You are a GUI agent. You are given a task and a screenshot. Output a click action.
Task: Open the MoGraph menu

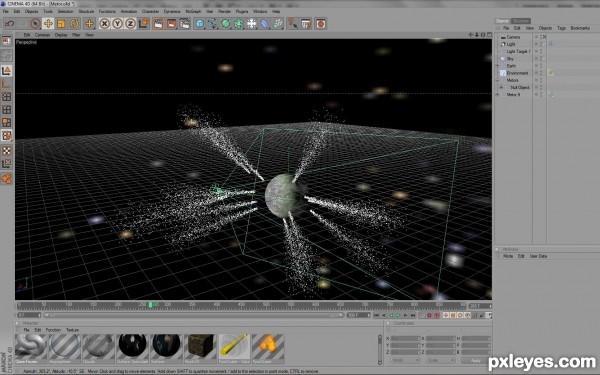coord(193,11)
